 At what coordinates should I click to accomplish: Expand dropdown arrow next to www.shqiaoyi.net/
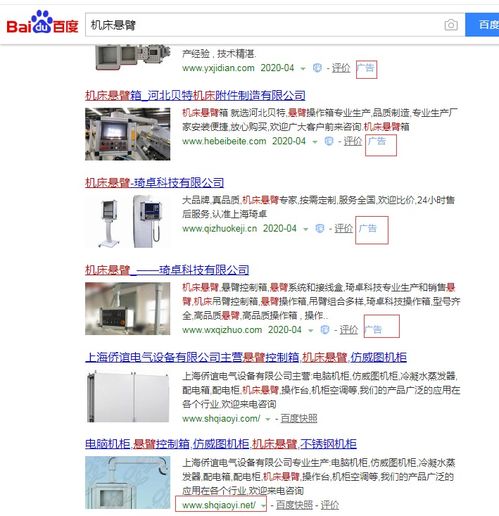point(263,506)
